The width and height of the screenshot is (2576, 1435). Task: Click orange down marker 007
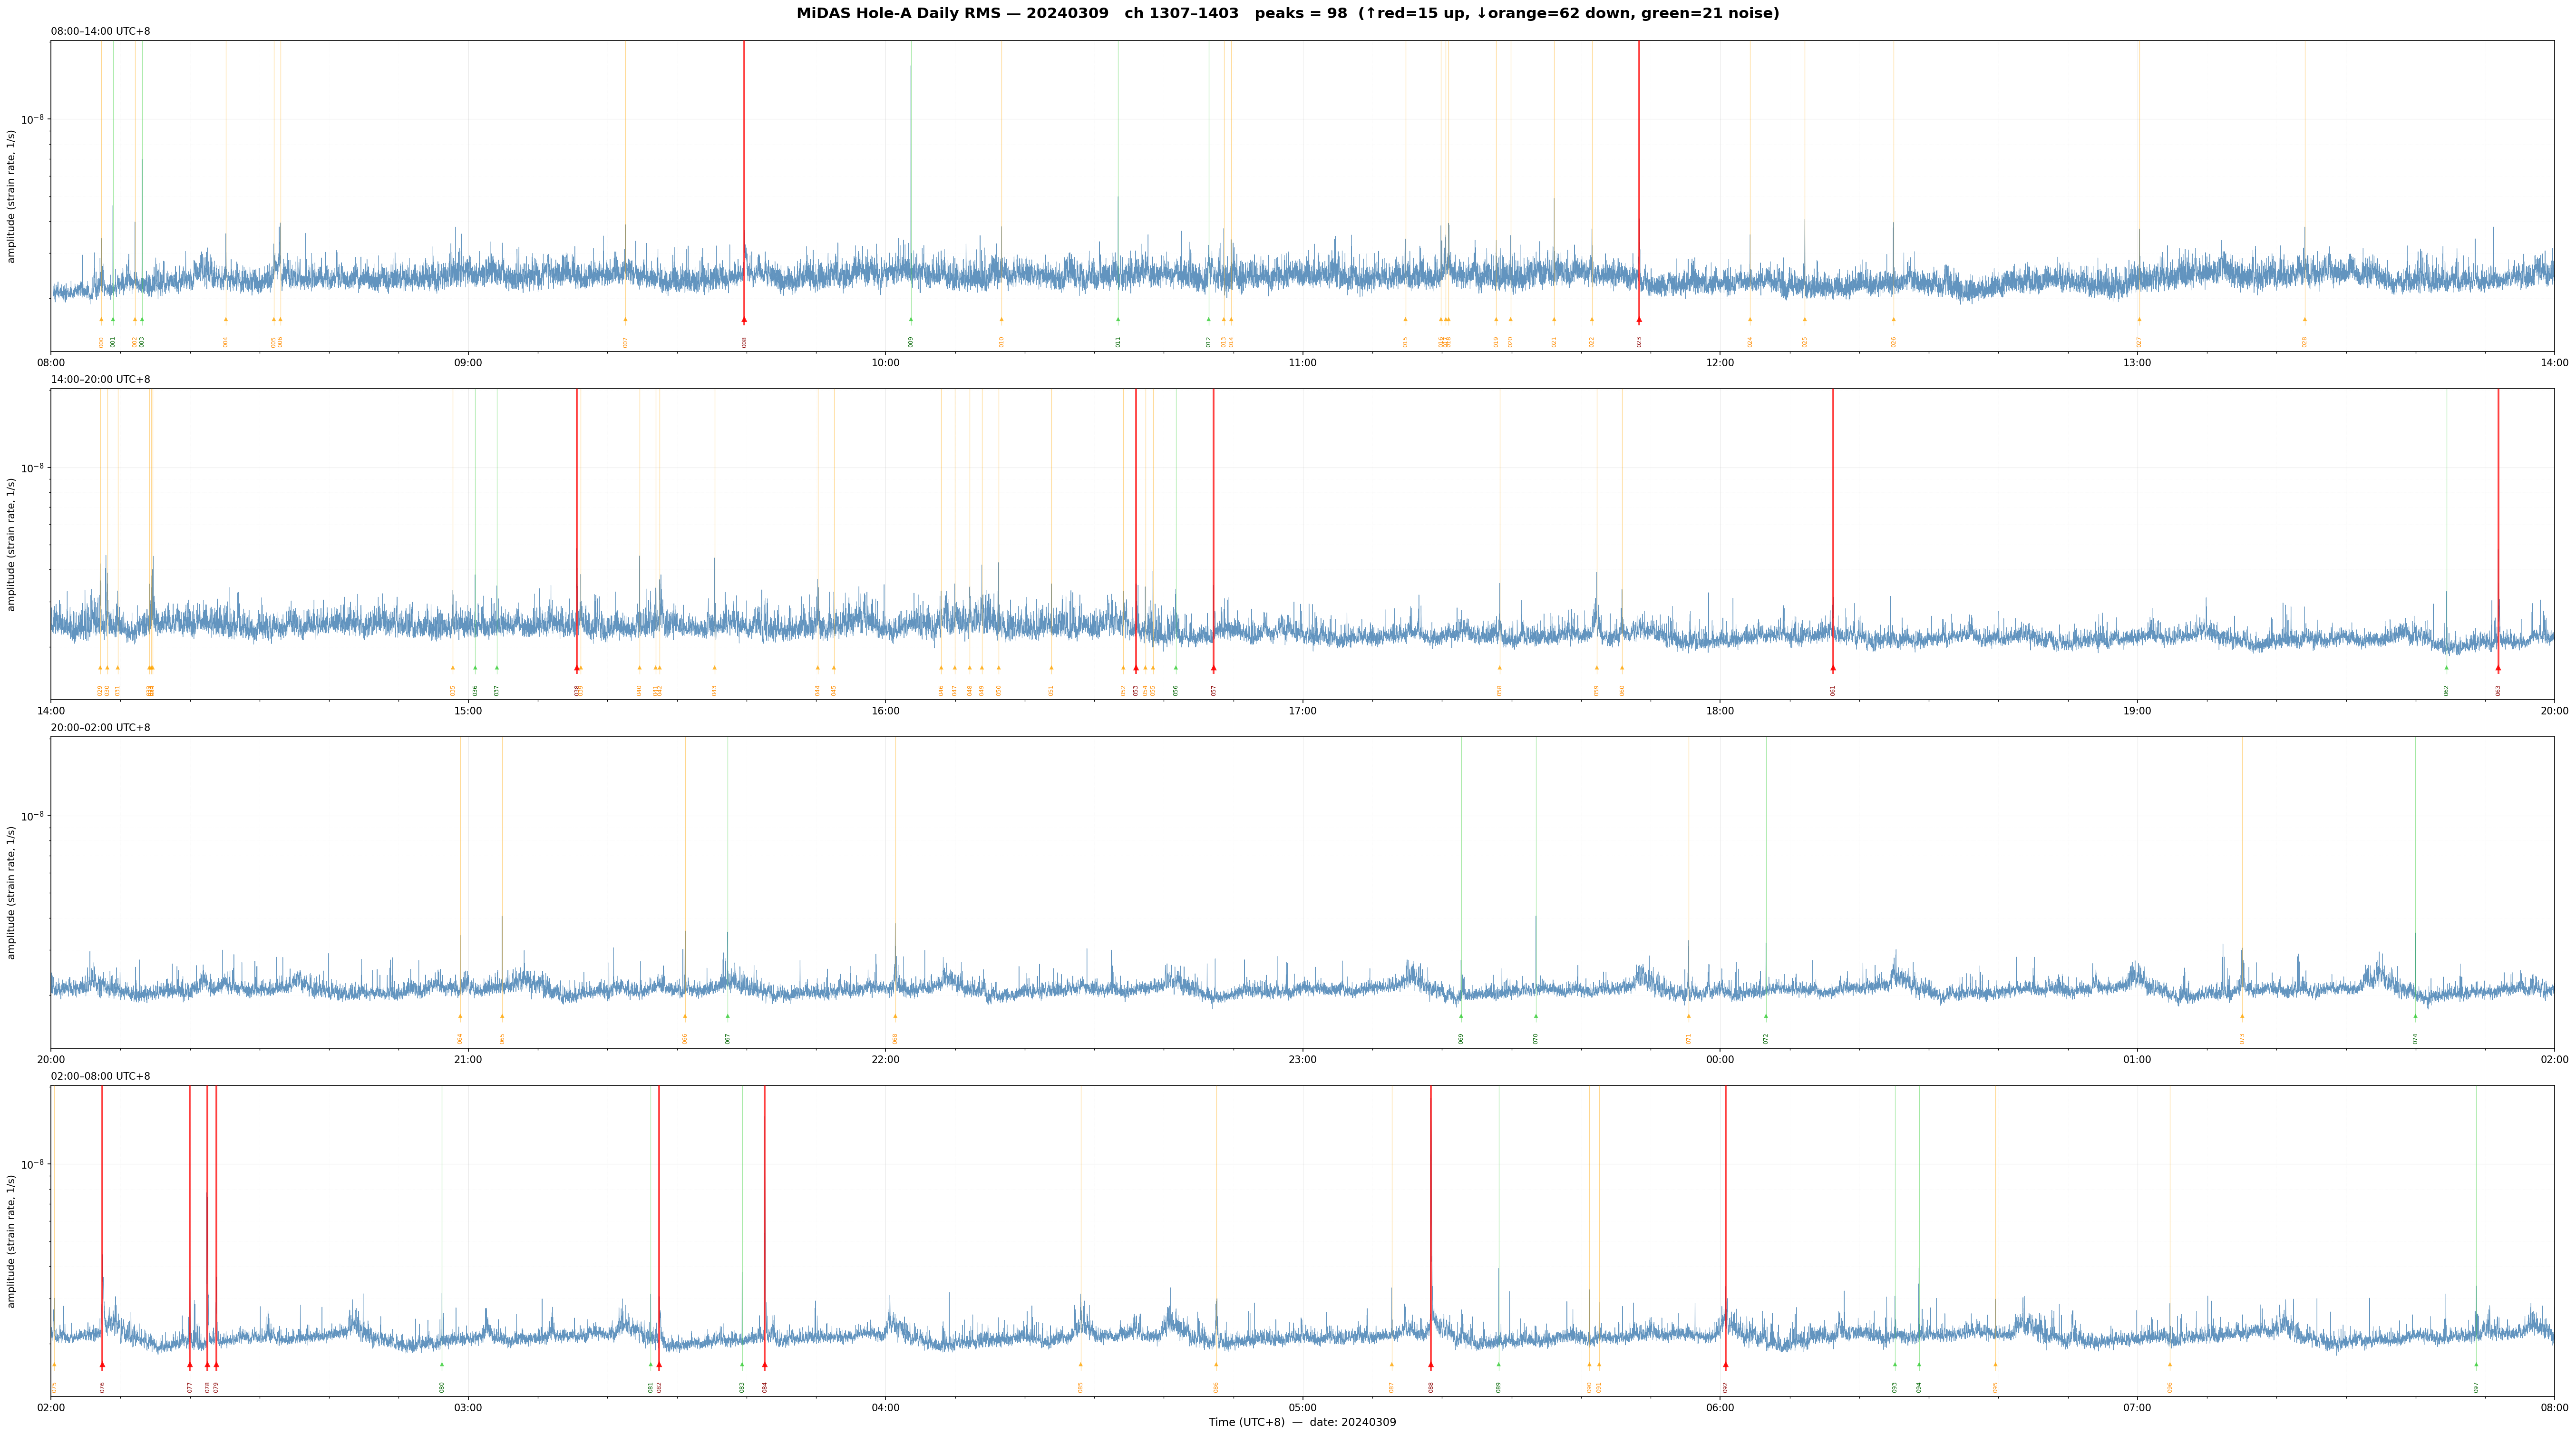[x=626, y=320]
